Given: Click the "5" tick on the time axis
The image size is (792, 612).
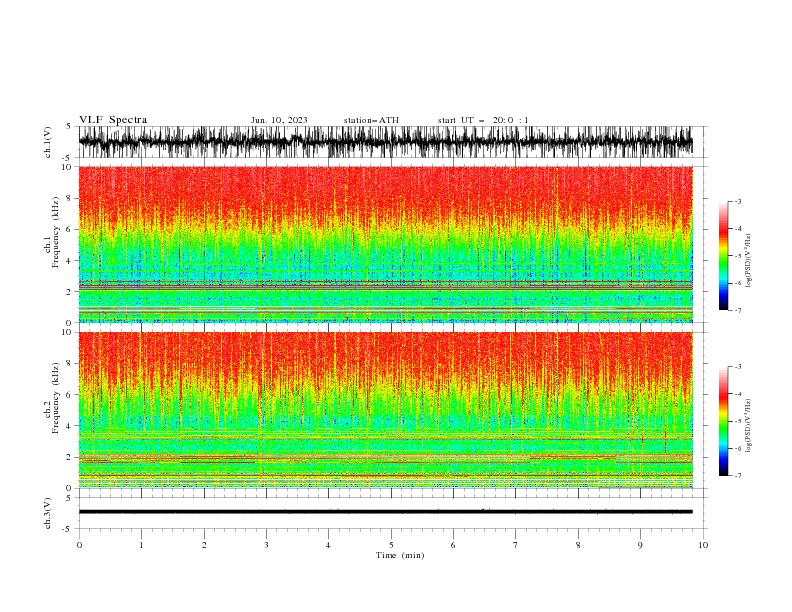Looking at the screenshot, I should [x=391, y=545].
